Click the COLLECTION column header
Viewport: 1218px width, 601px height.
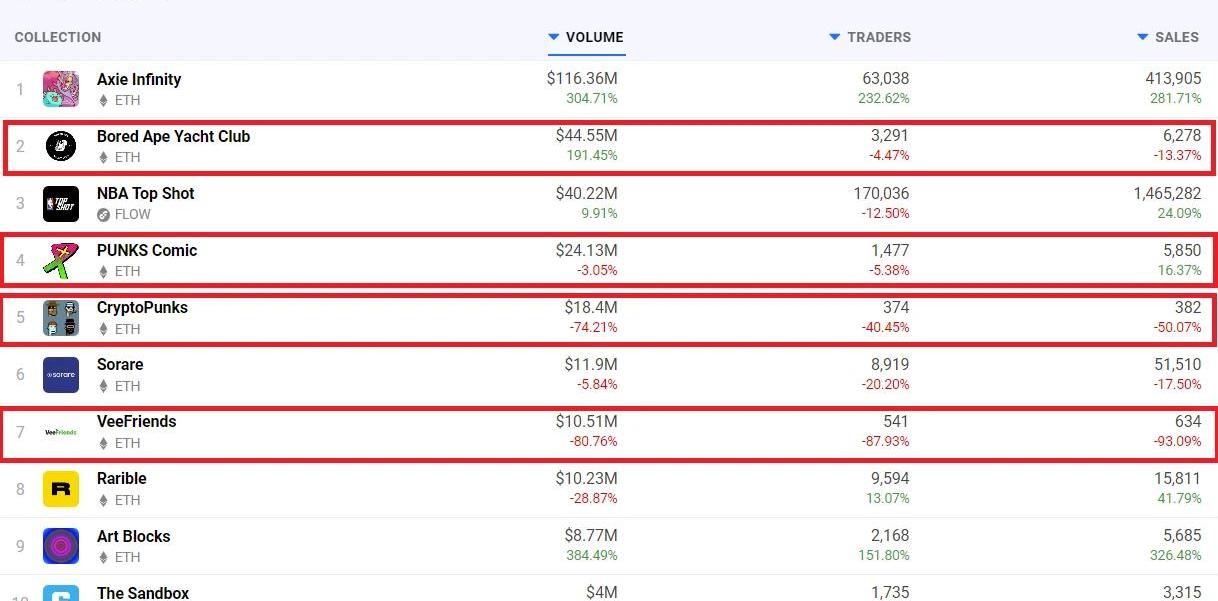tap(58, 37)
